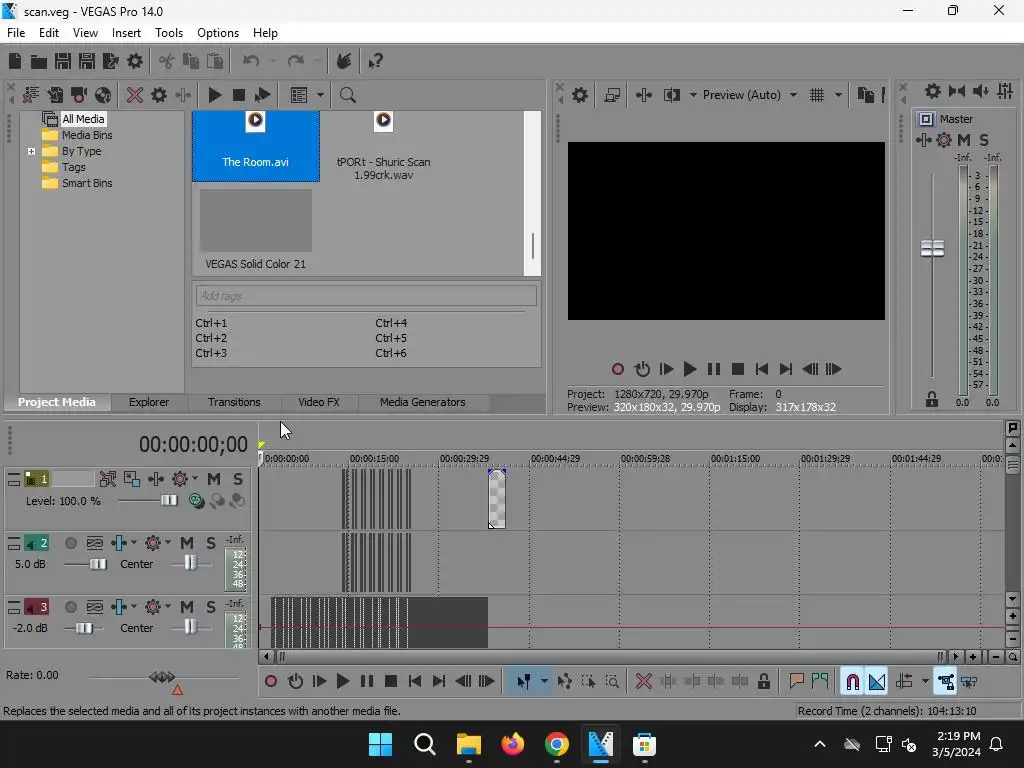1024x768 pixels.
Task: Mute the Master bus
Action: [964, 140]
